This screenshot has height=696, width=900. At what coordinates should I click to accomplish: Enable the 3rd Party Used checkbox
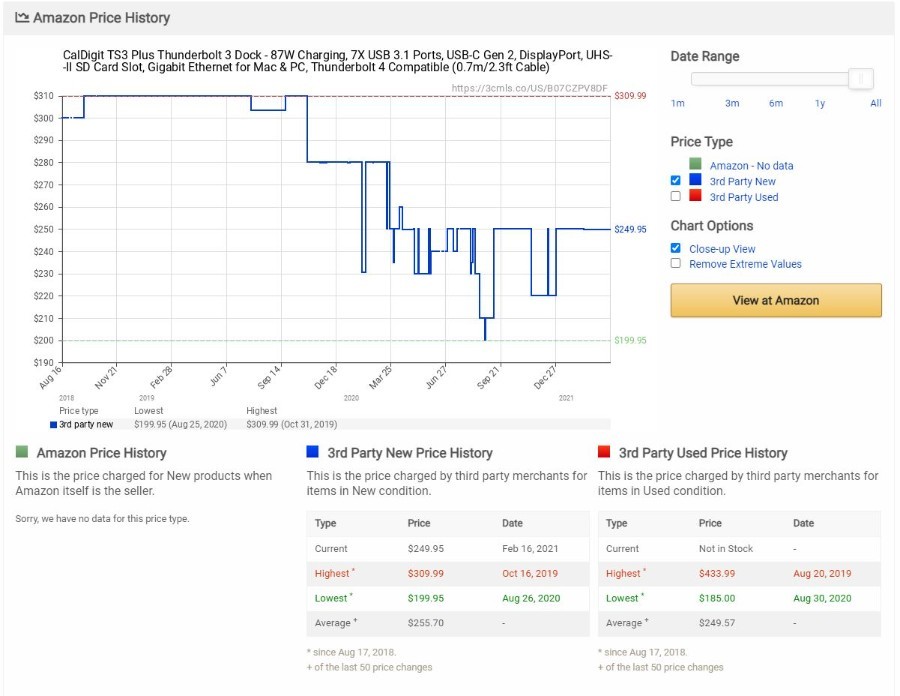(676, 196)
